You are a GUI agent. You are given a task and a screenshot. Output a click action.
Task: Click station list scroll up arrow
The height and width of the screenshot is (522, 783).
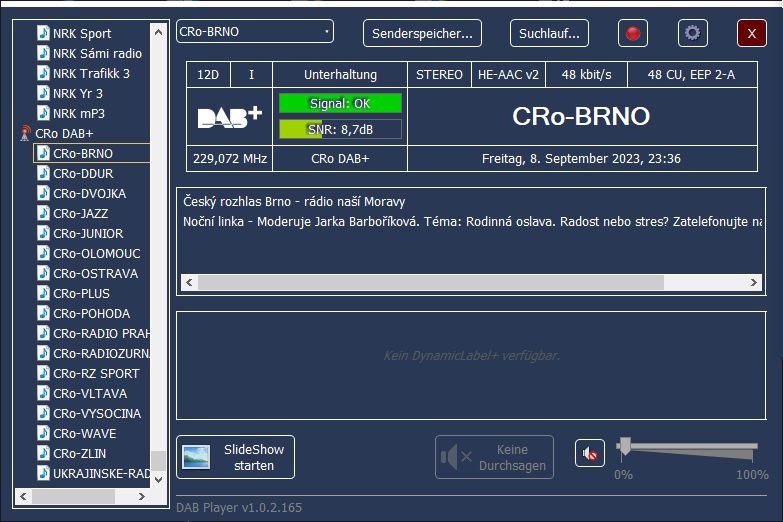click(x=158, y=32)
